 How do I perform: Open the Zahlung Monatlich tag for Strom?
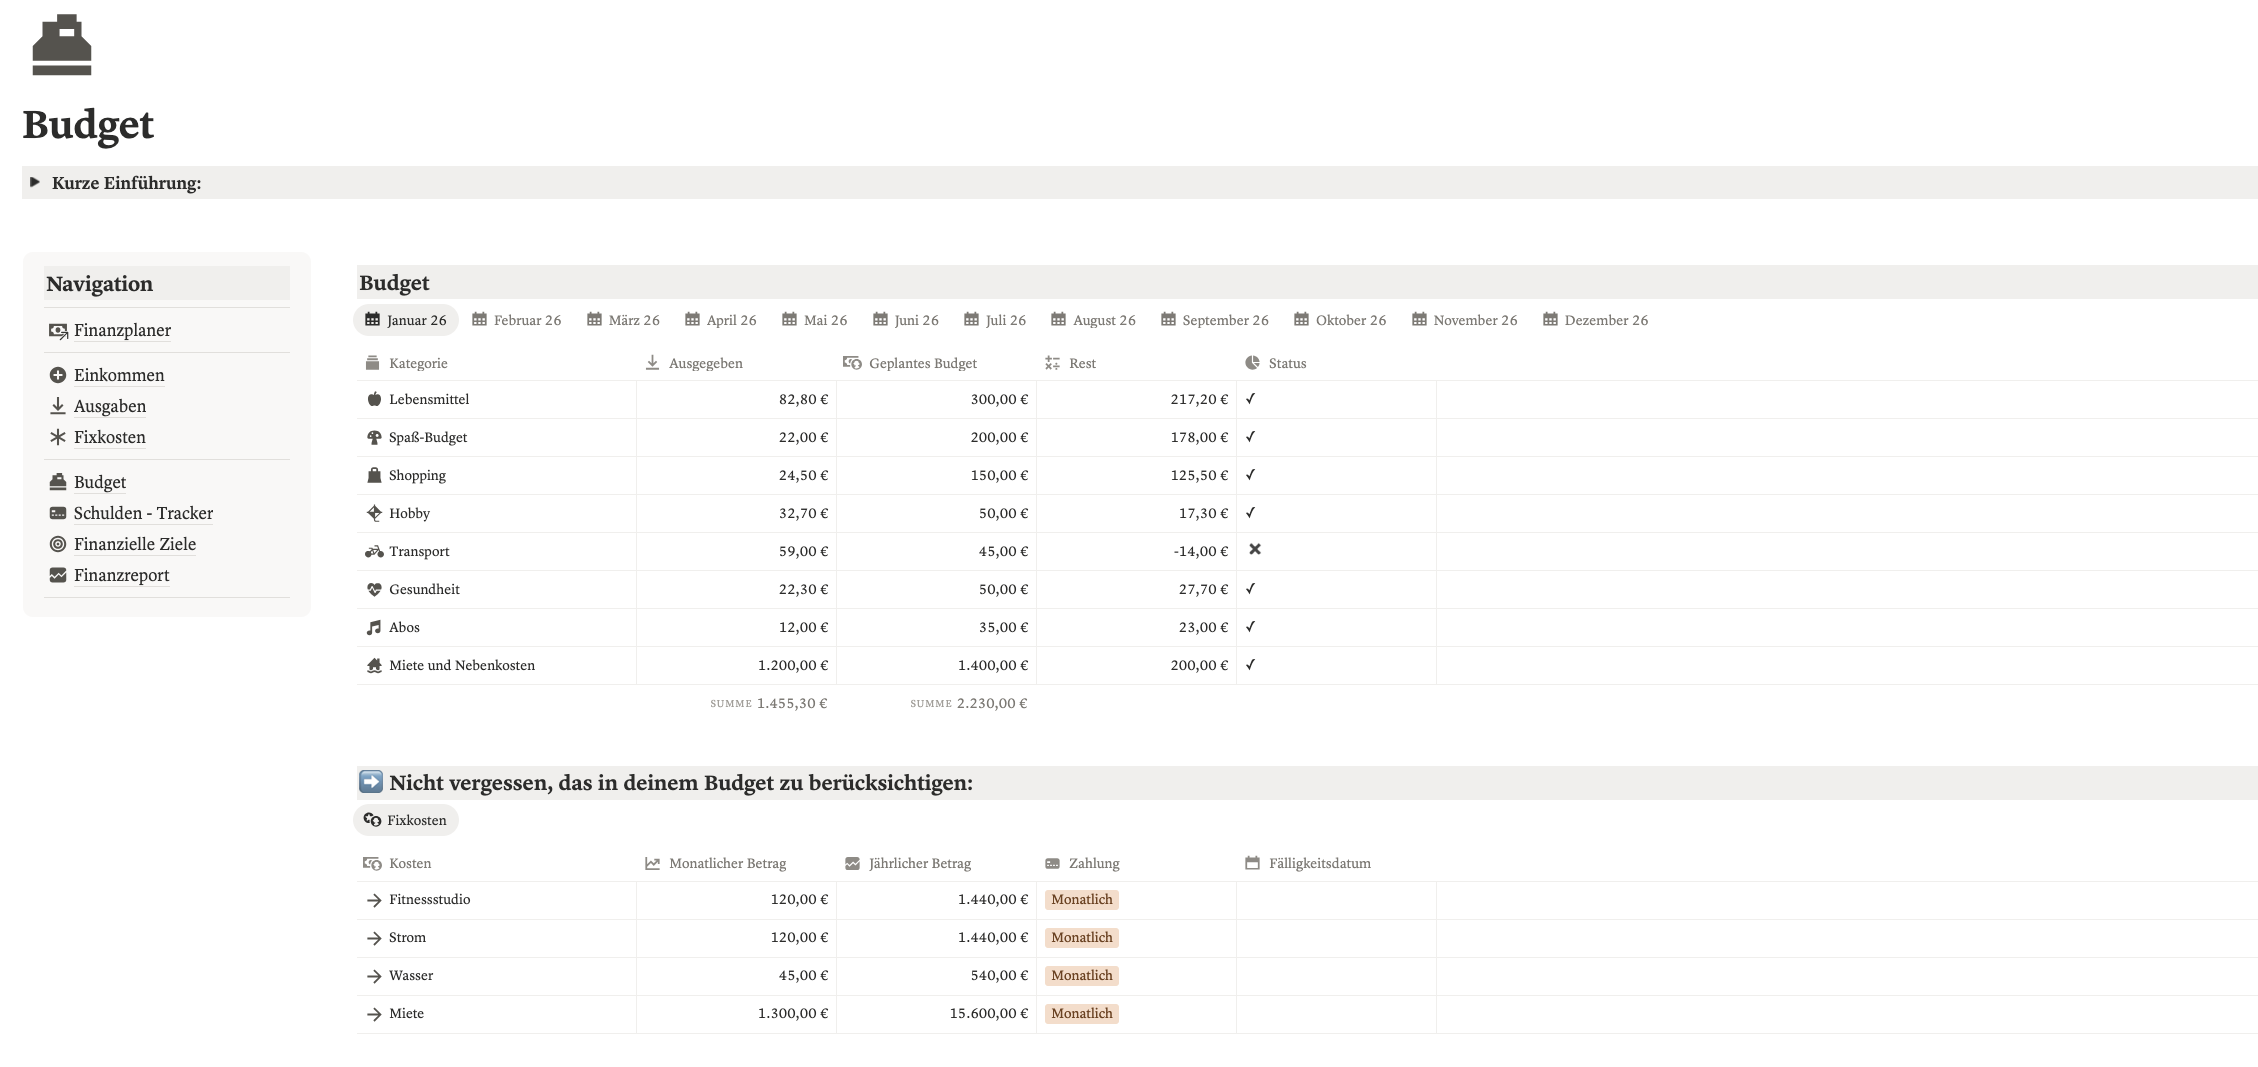pos(1081,937)
